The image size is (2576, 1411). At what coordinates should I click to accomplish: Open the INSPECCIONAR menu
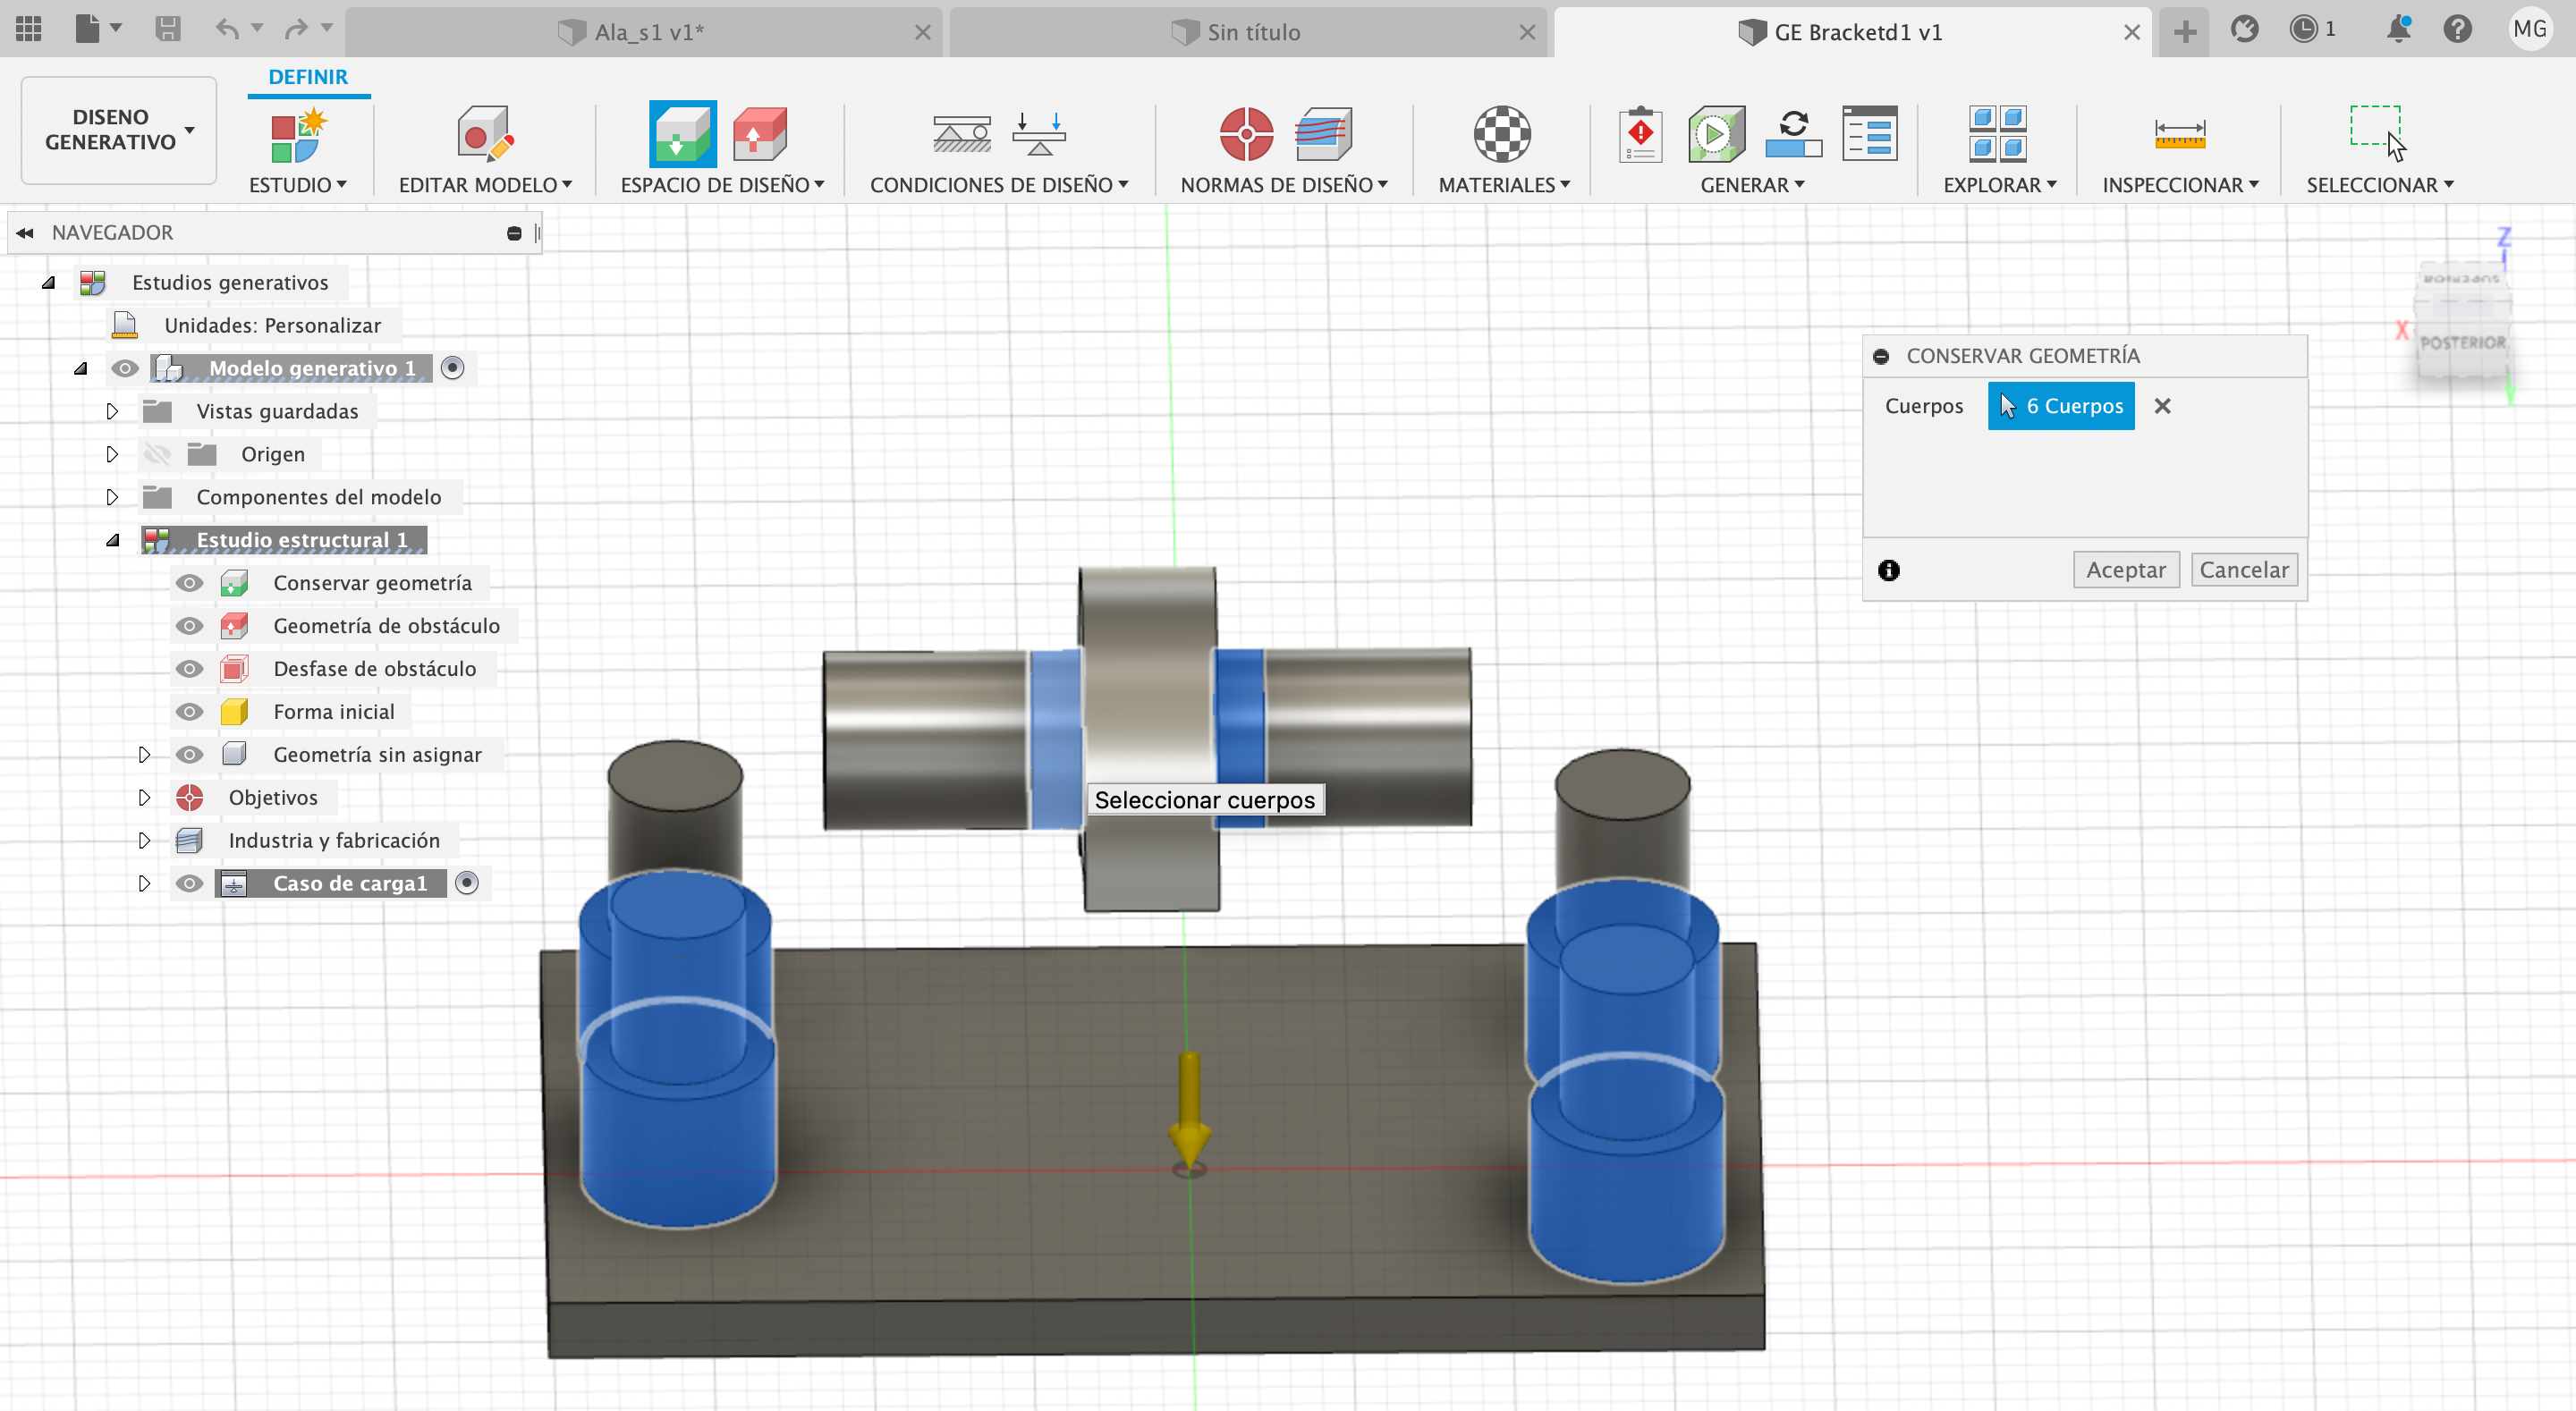click(2180, 185)
